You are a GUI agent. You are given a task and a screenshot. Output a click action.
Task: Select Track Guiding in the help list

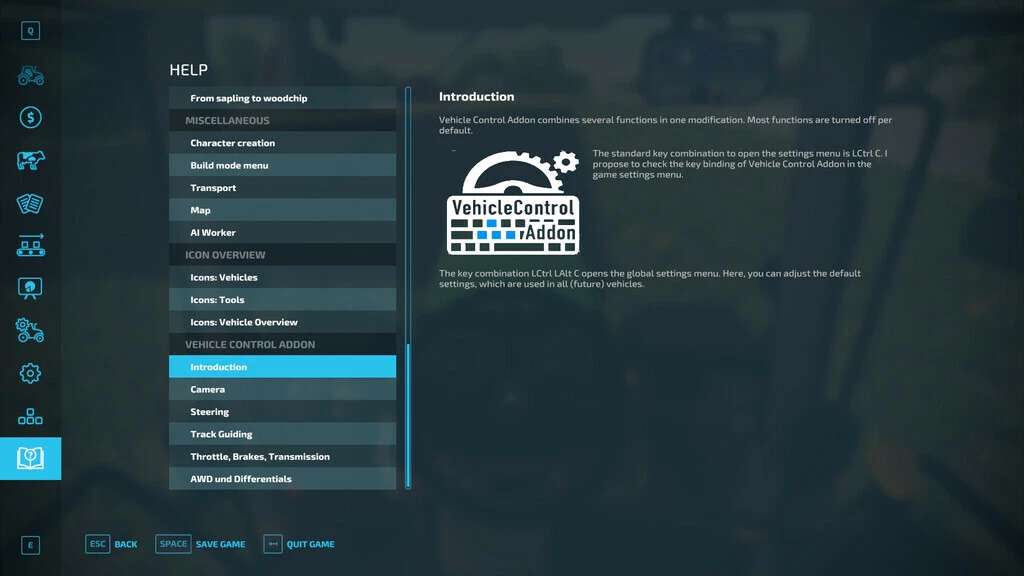point(282,434)
